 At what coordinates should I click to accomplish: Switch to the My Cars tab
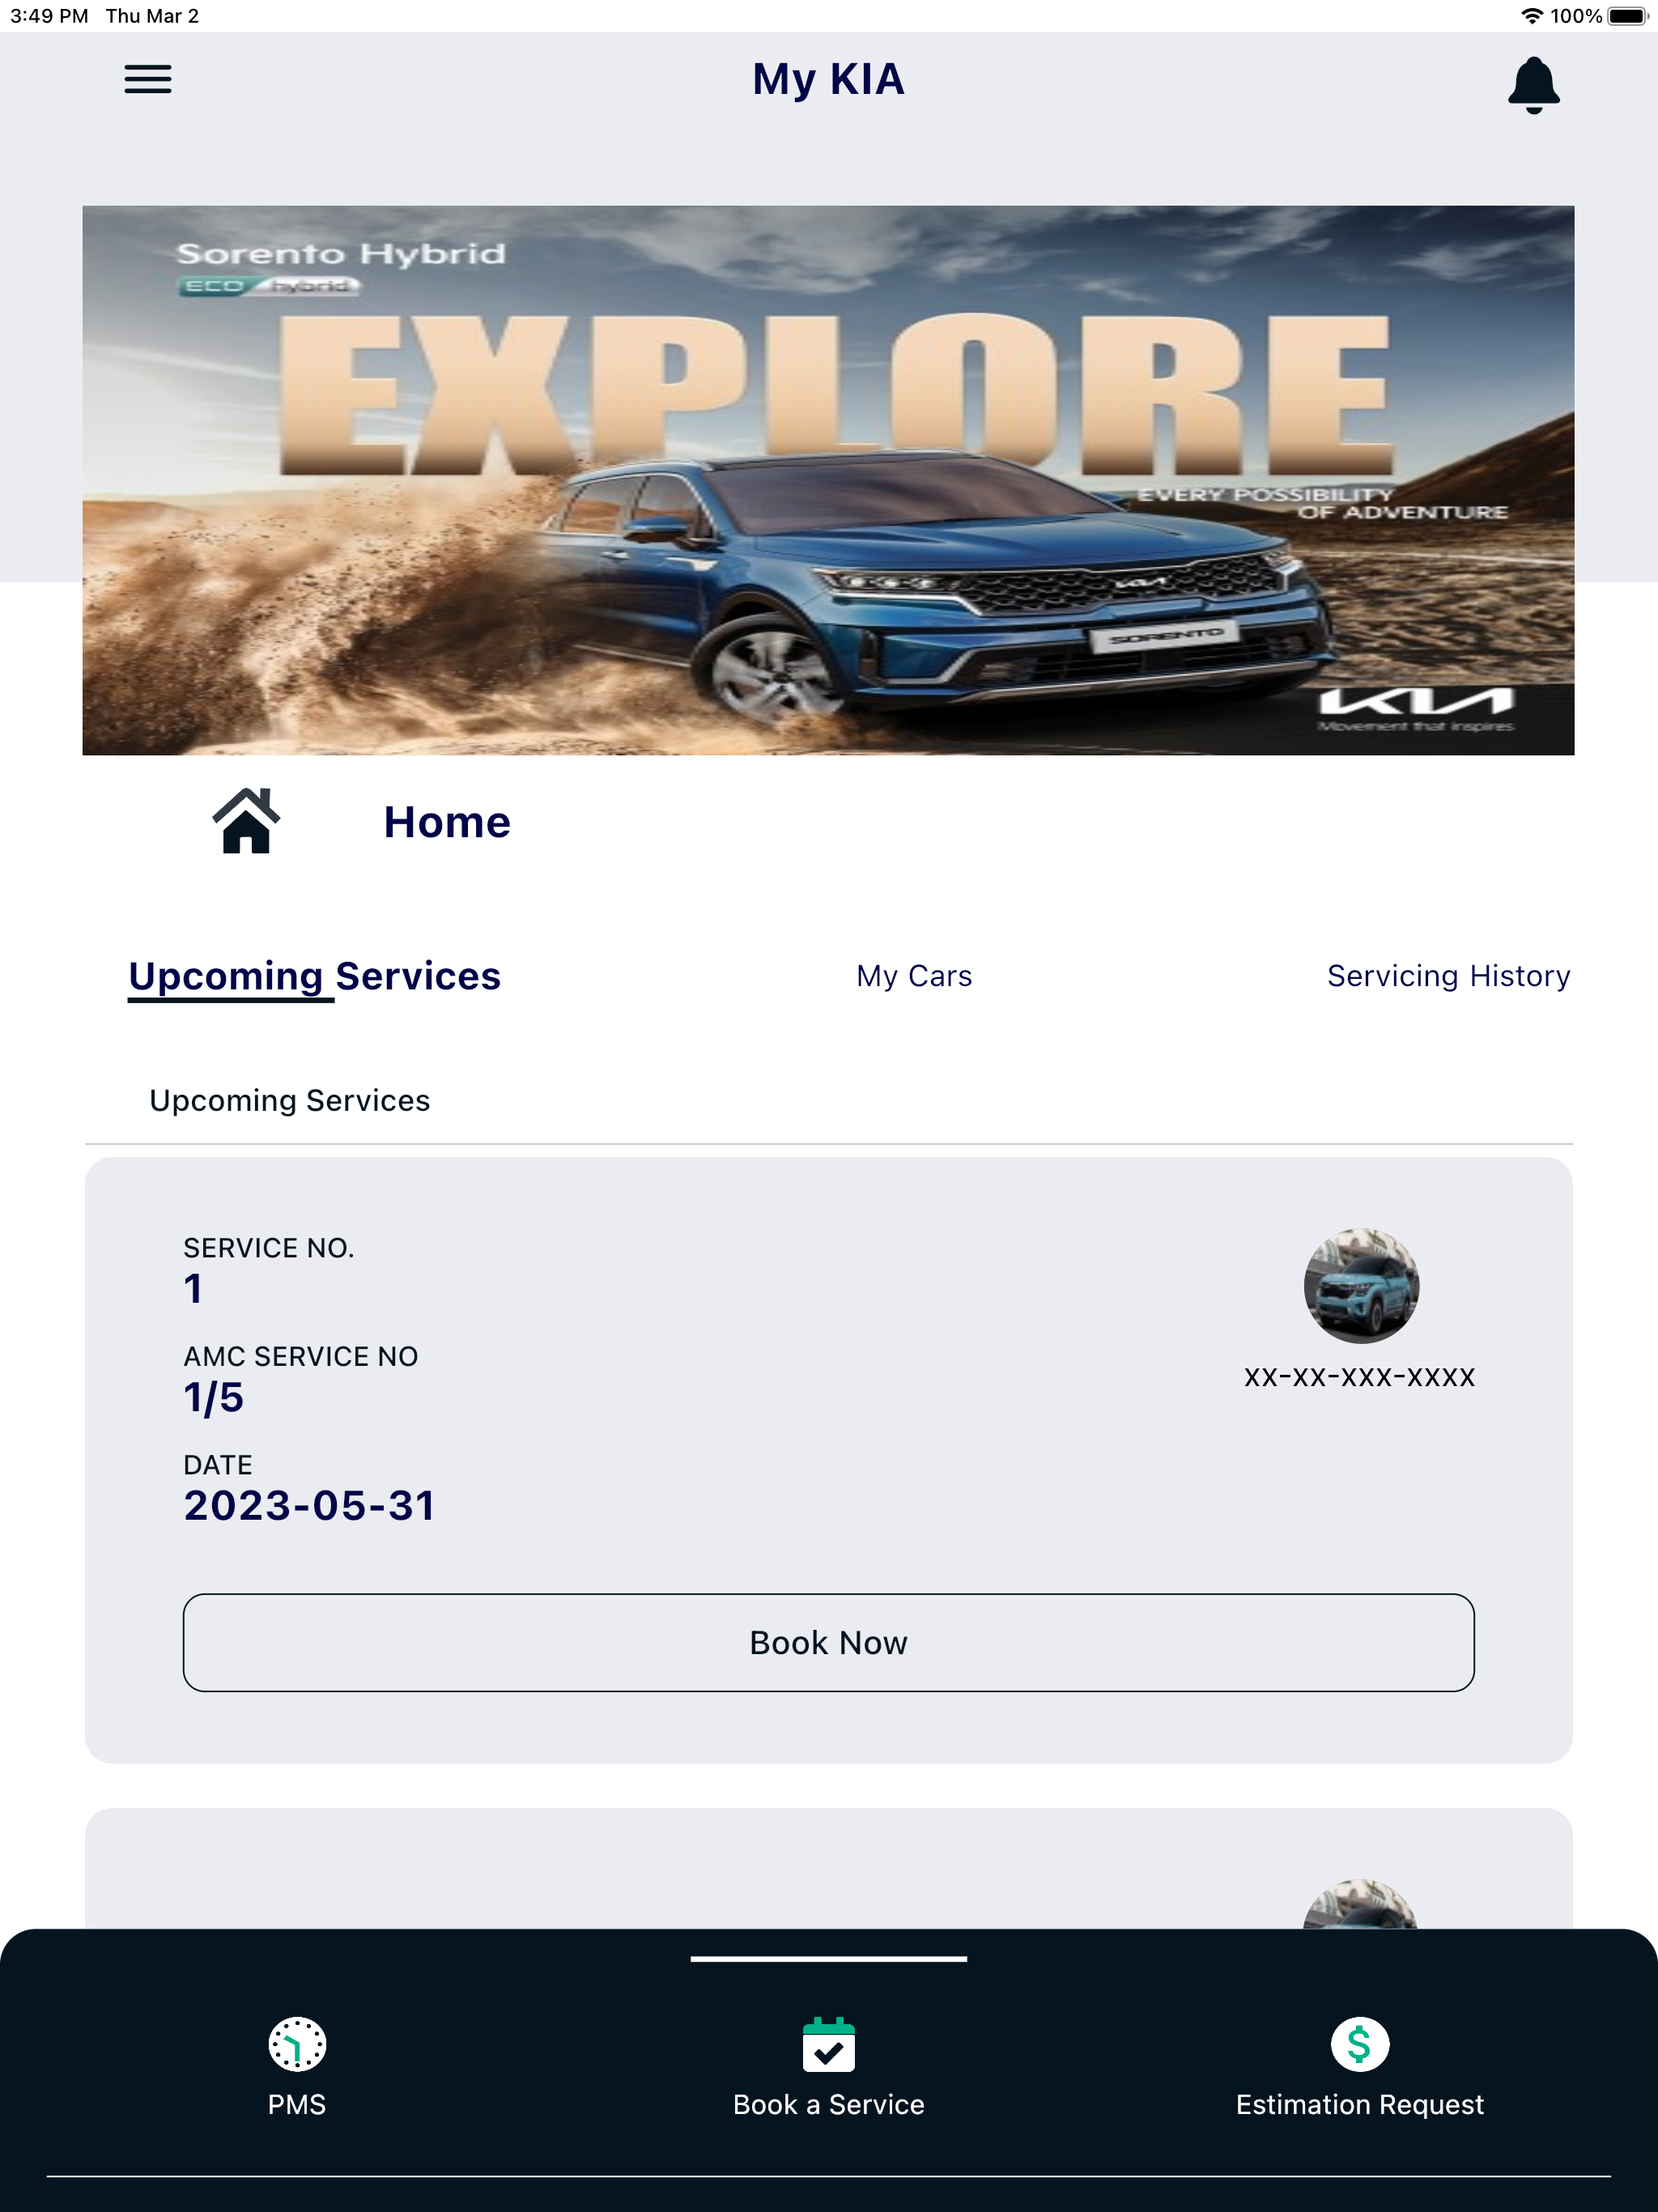[914, 976]
